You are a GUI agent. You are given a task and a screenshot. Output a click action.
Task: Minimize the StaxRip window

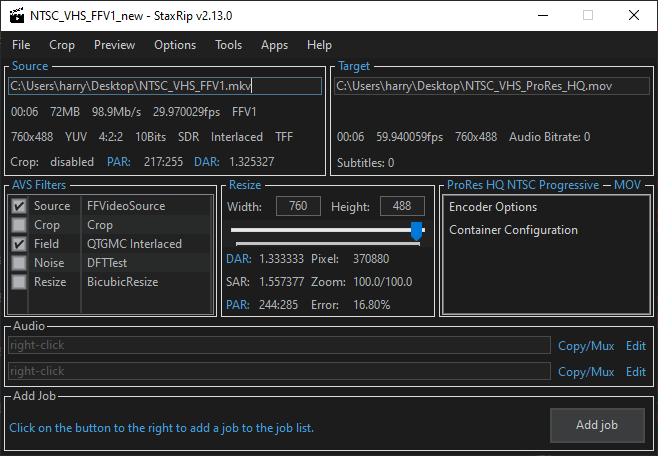(x=543, y=16)
